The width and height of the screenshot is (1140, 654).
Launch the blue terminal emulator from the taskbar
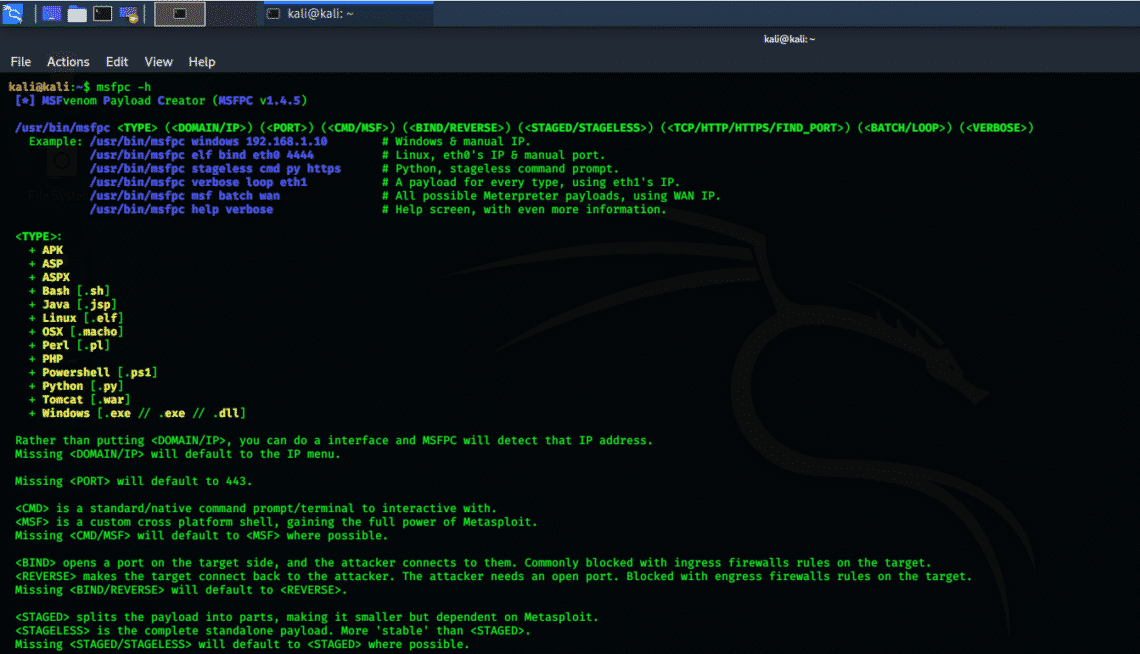click(x=50, y=13)
